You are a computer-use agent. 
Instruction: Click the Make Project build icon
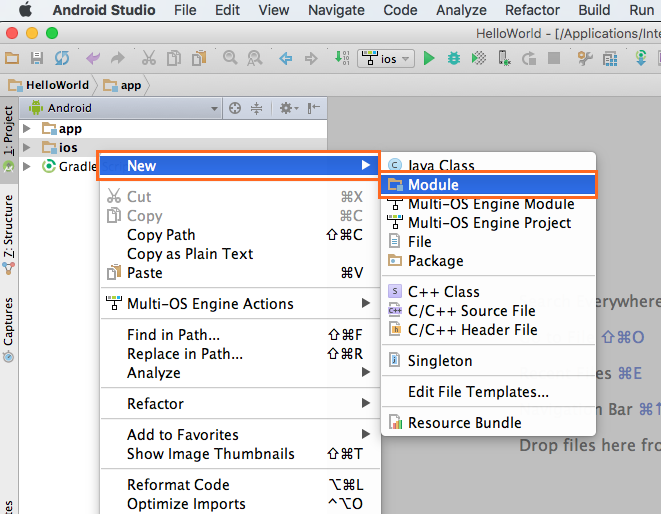click(x=342, y=58)
